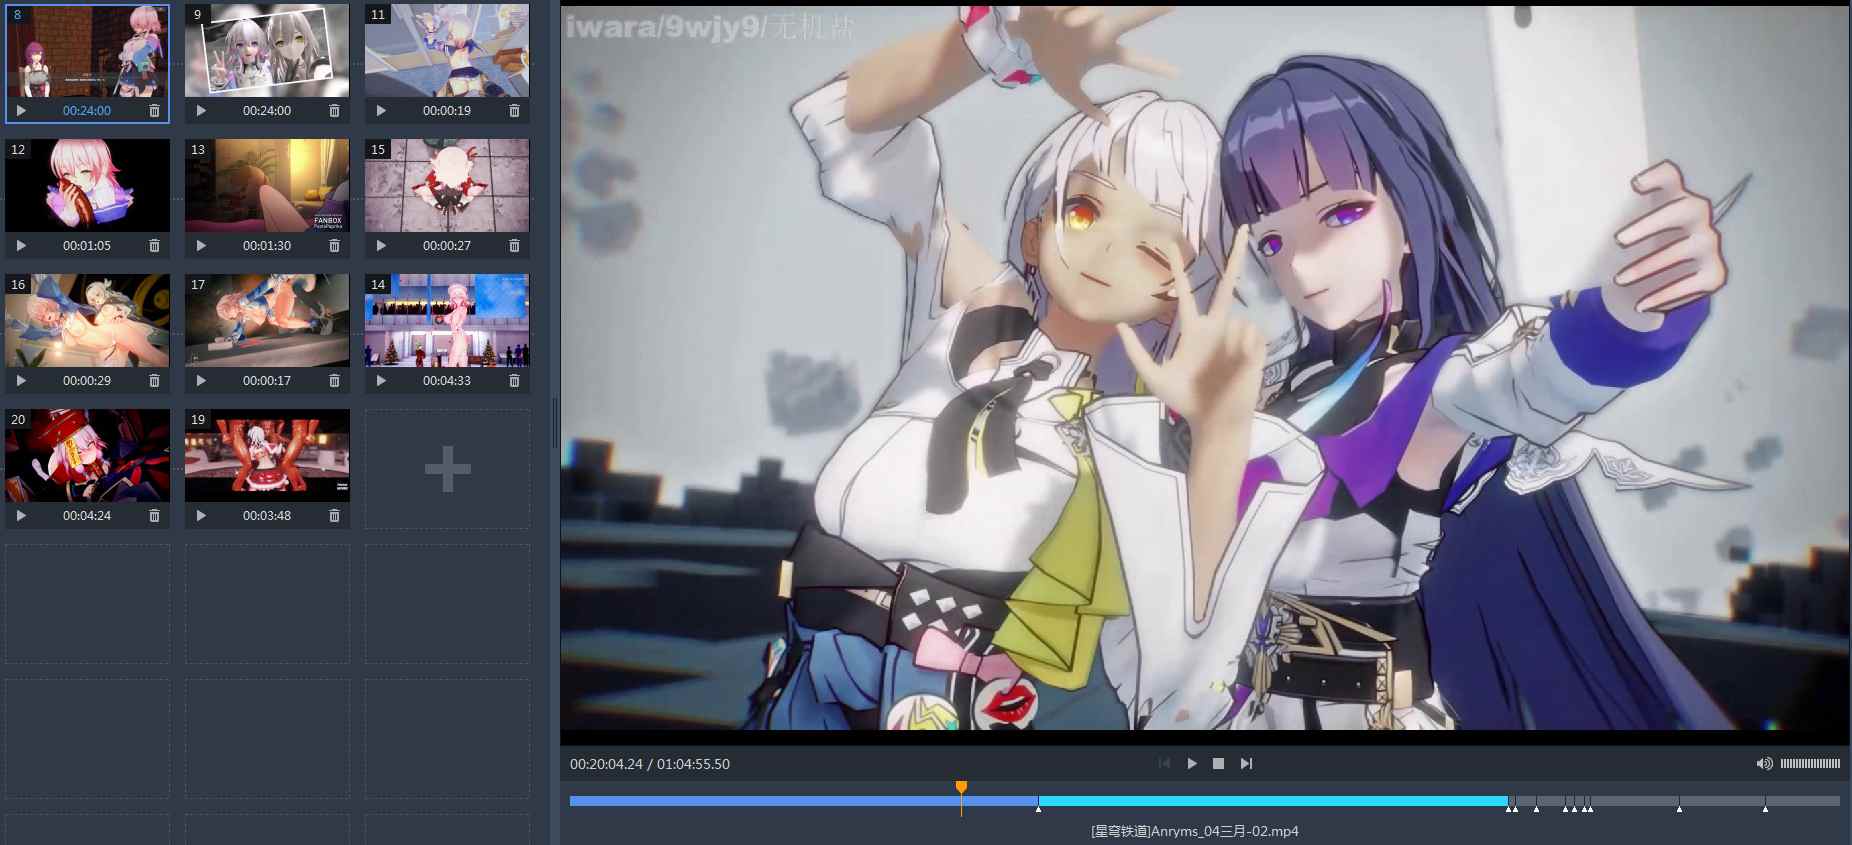Screen dimensions: 1852x845
Task: Click clip 17's duration 00:00:17
Action: [x=267, y=381]
